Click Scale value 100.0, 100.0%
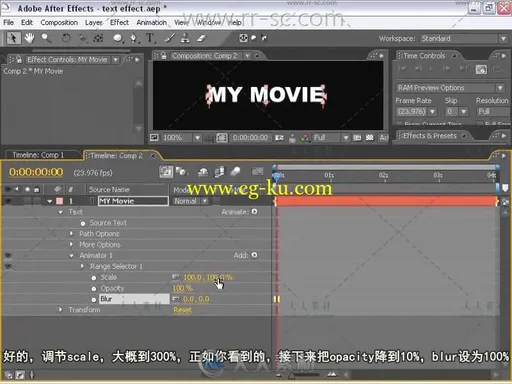The width and height of the screenshot is (512, 384). (207, 277)
